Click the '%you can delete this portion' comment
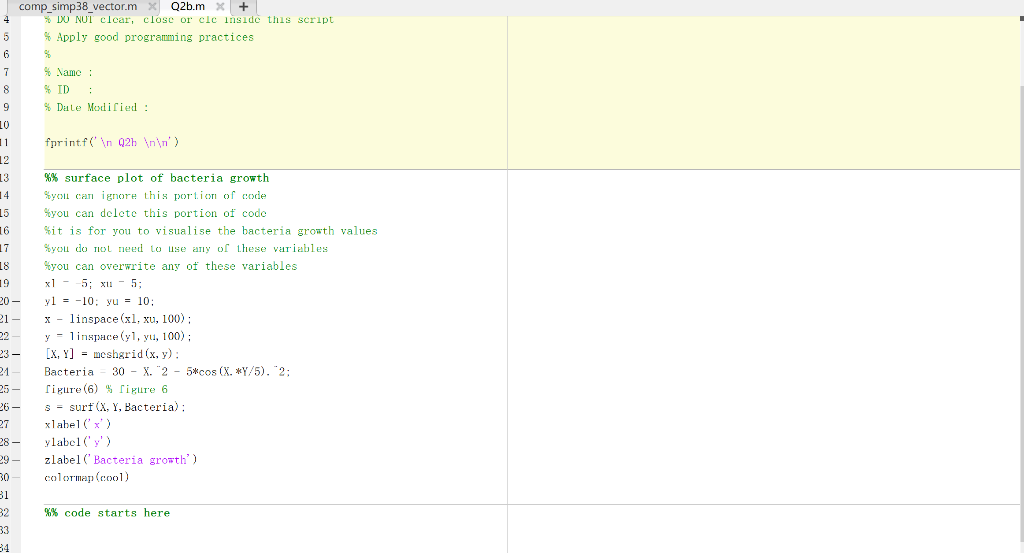Viewport: 1024px width, 553px height. [x=155, y=213]
